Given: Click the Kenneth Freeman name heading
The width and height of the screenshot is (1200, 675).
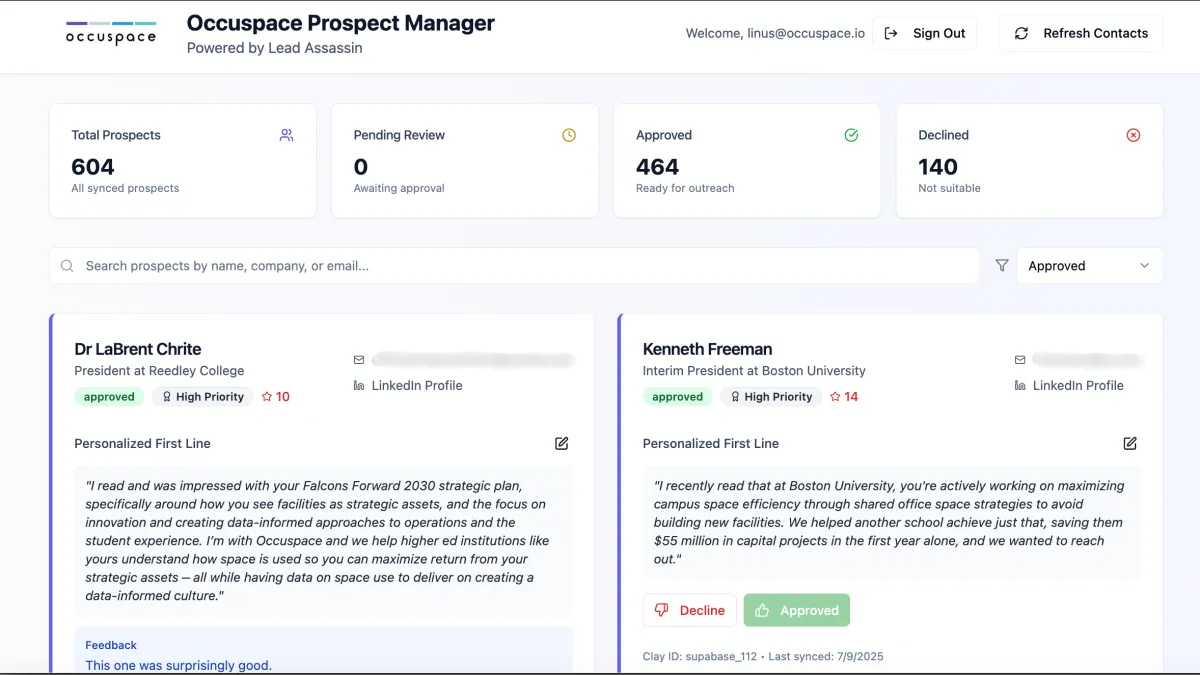Looking at the screenshot, I should [x=708, y=349].
